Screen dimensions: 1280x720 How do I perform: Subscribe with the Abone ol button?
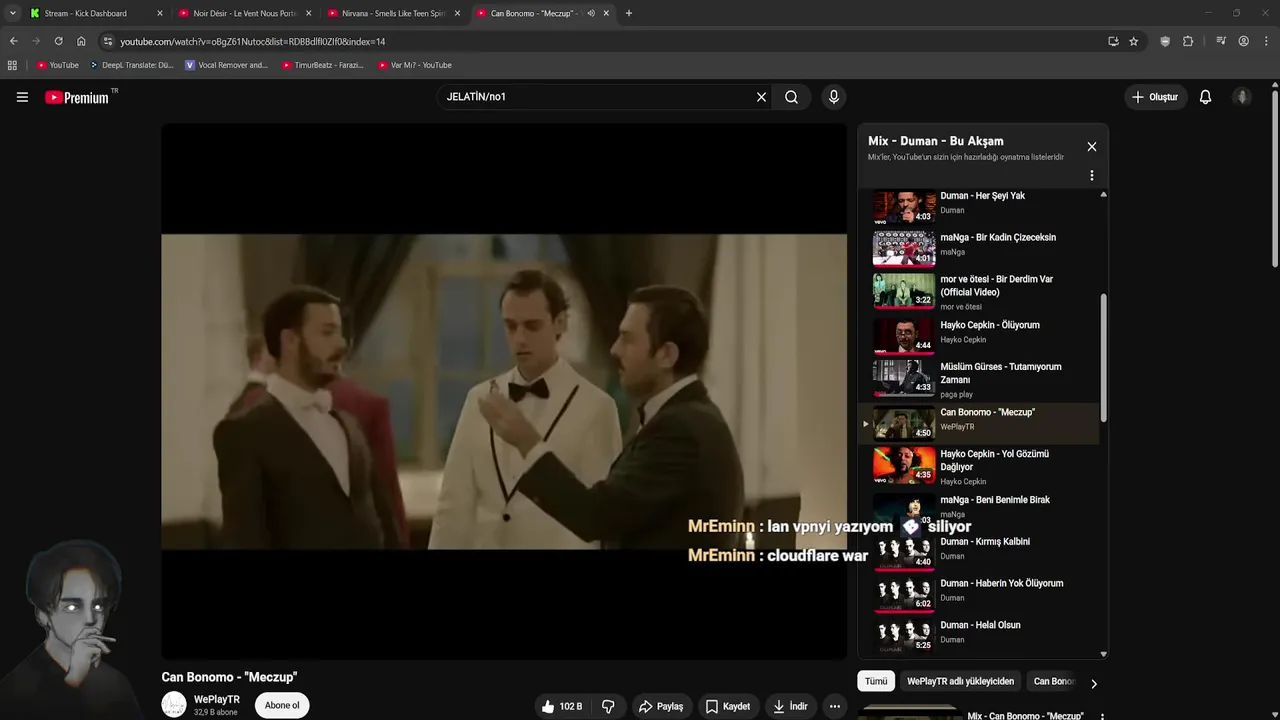(x=282, y=705)
